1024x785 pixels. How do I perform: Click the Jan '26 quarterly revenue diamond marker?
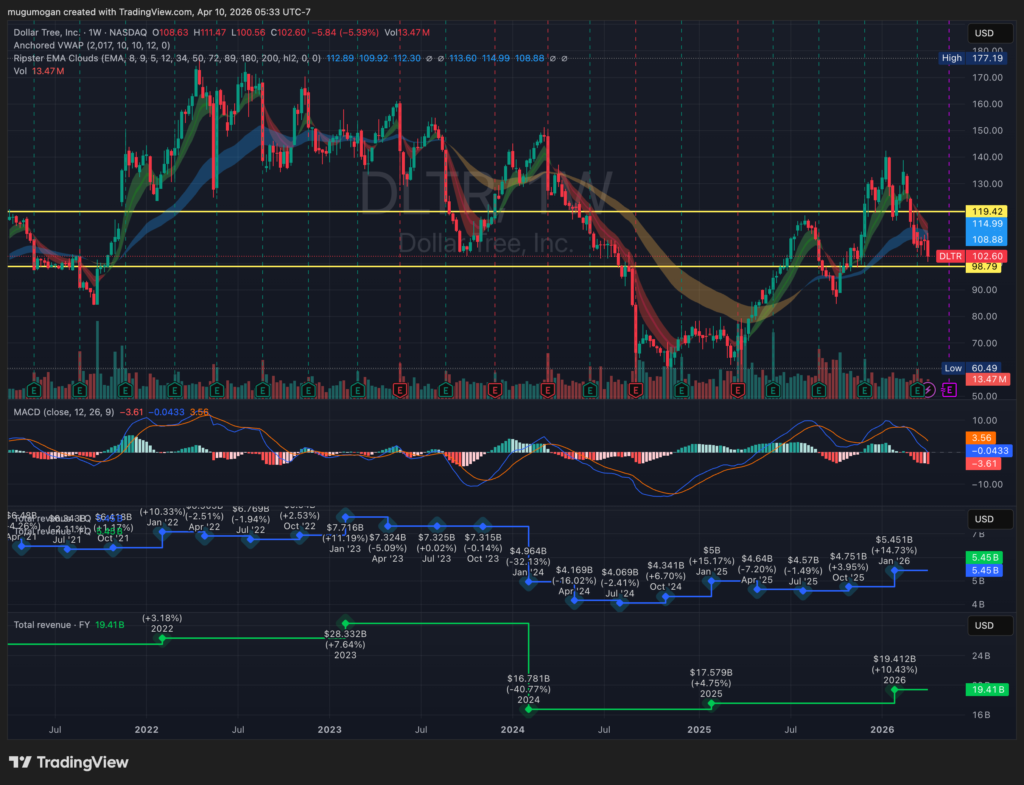(895, 571)
